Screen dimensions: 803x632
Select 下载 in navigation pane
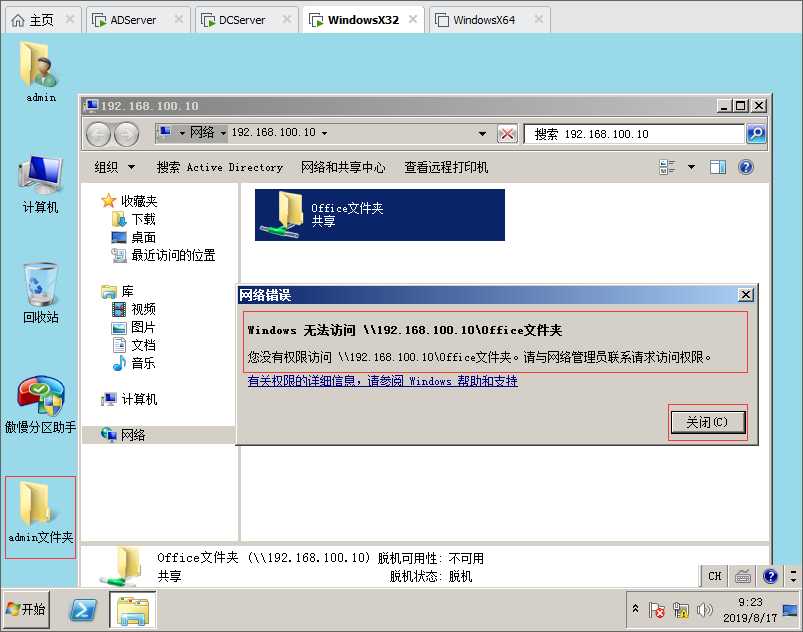[134, 219]
